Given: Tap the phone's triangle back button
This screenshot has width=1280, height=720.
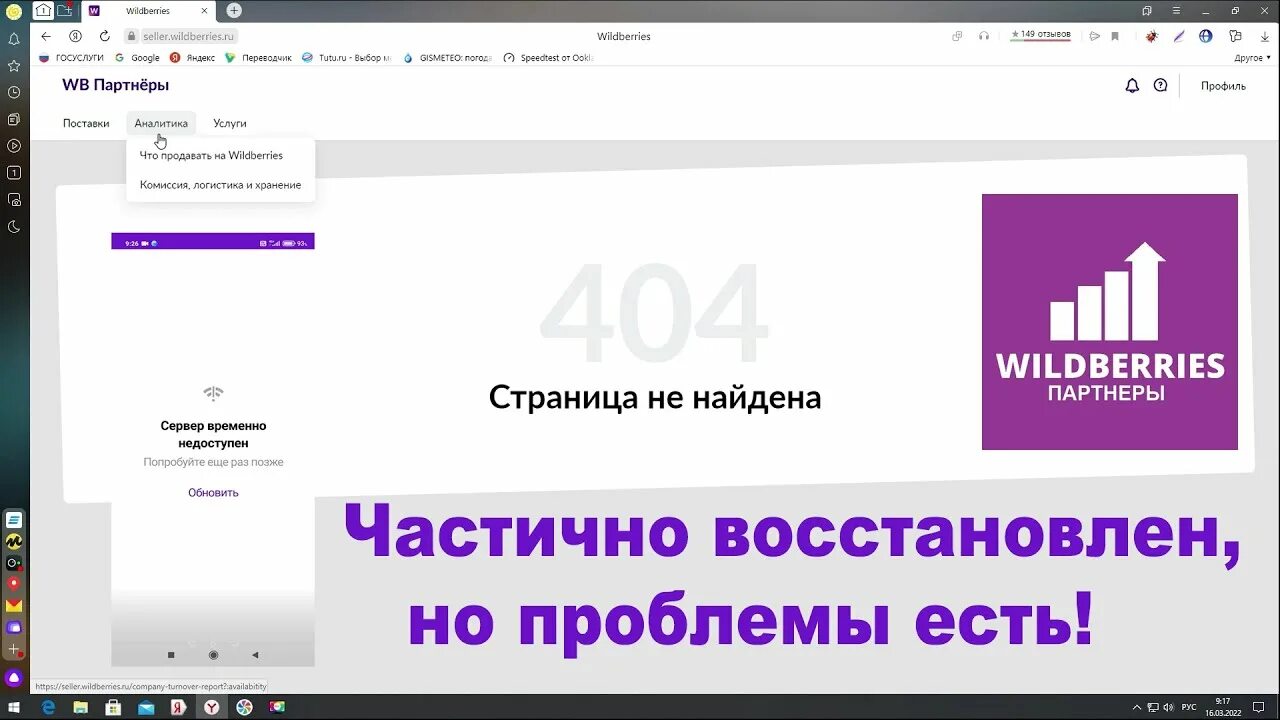Looking at the screenshot, I should [x=255, y=655].
